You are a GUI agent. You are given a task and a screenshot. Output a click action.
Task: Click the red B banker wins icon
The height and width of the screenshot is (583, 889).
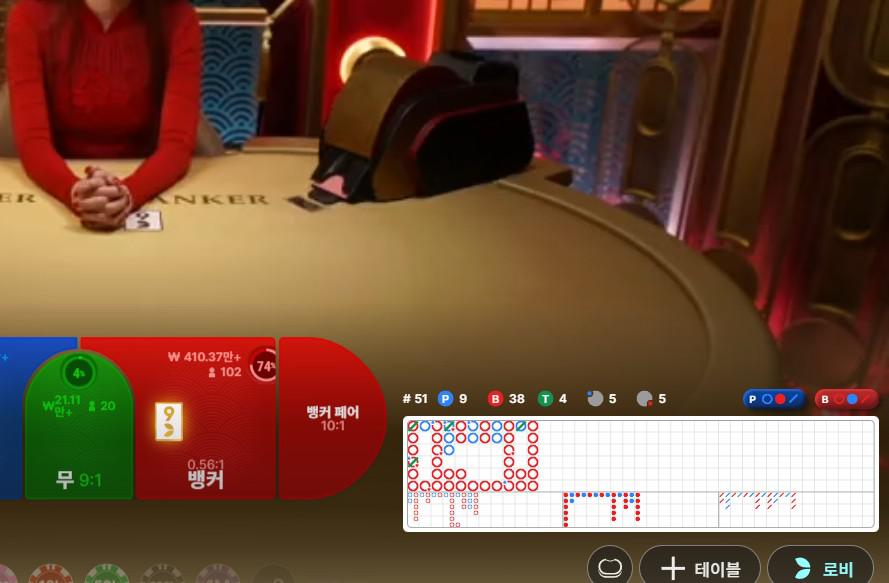pos(495,399)
